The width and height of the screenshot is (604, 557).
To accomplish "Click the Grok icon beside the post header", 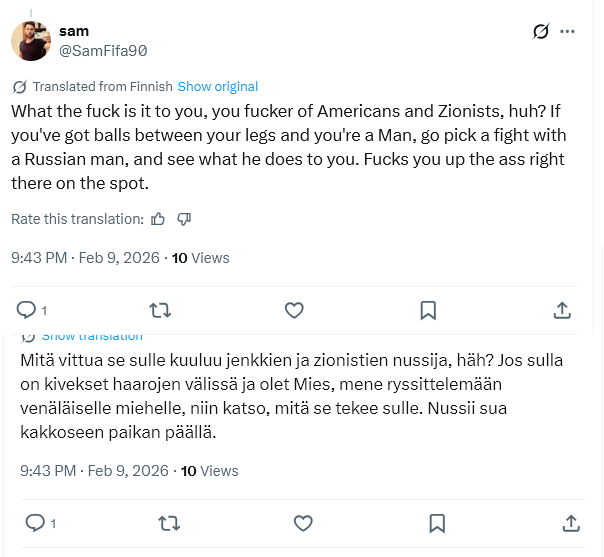I will (x=541, y=32).
